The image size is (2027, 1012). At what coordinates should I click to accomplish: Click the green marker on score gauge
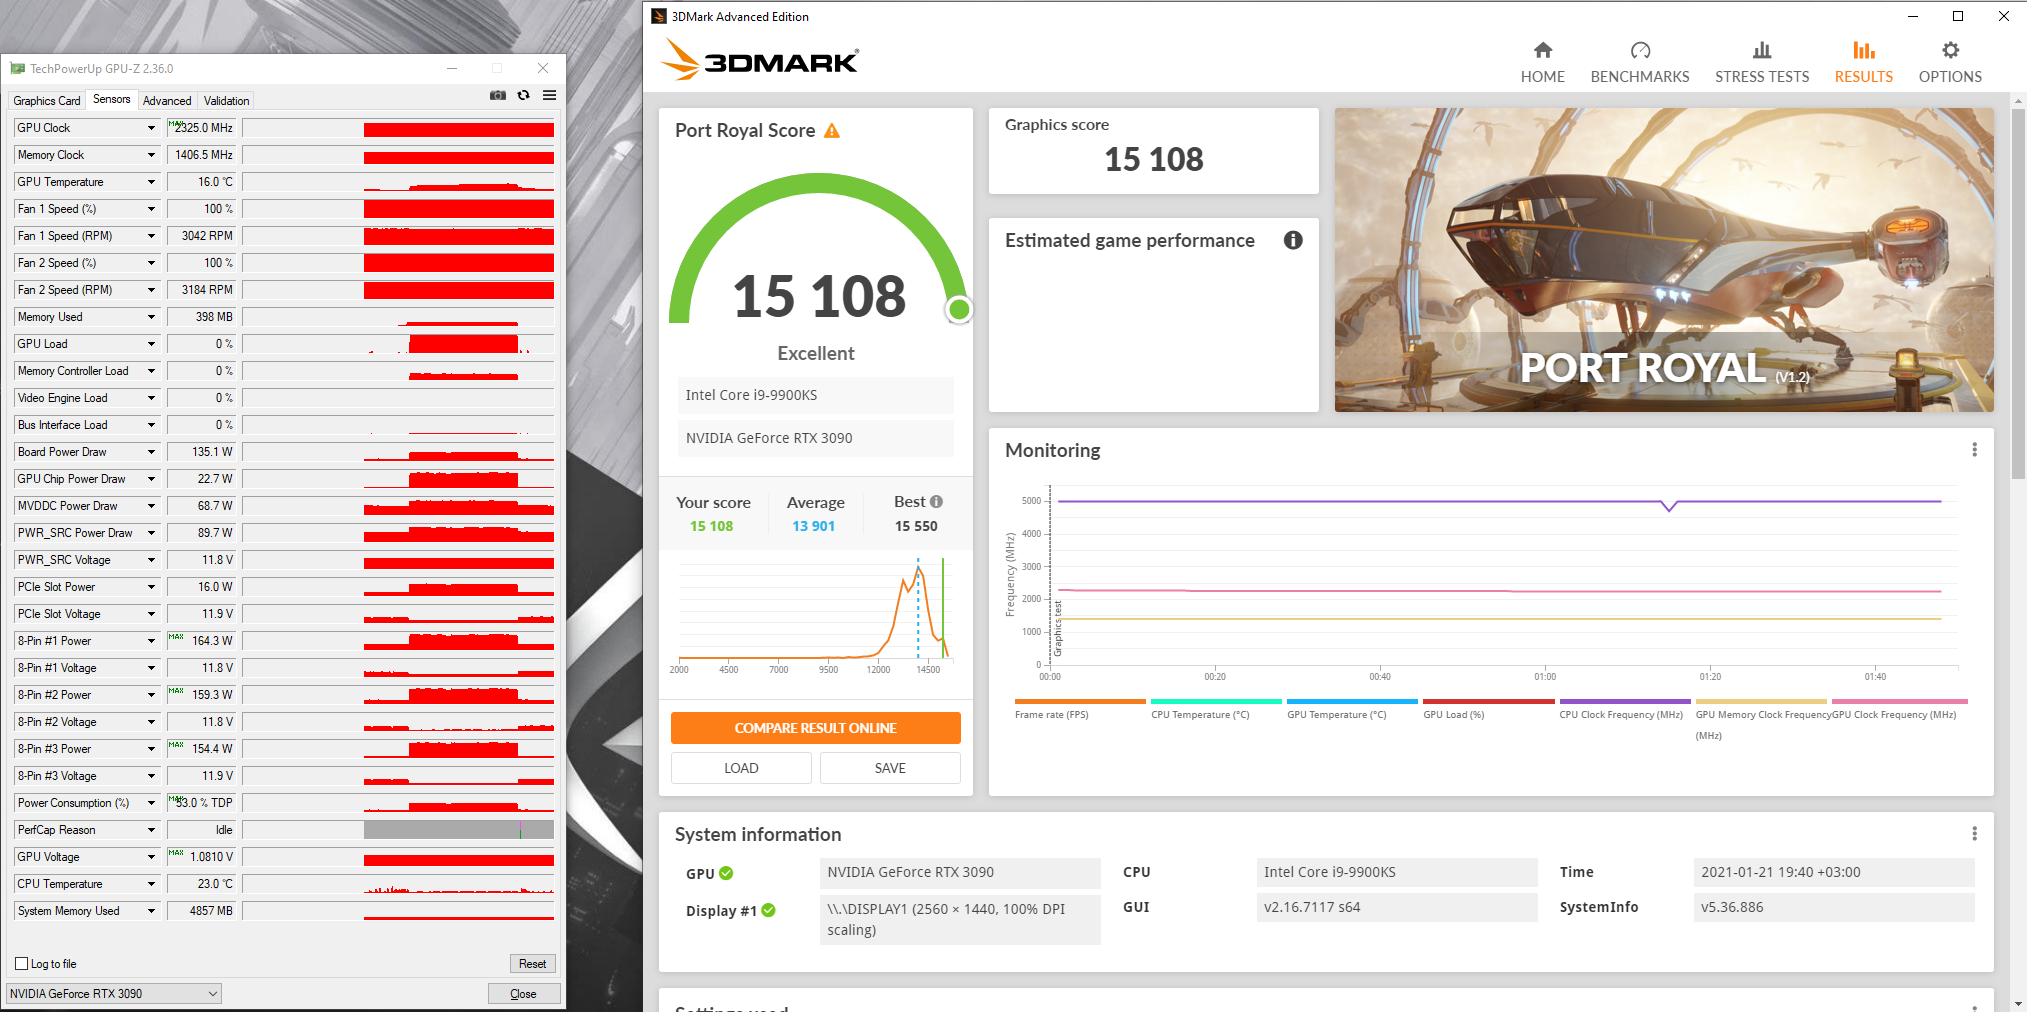(x=959, y=310)
